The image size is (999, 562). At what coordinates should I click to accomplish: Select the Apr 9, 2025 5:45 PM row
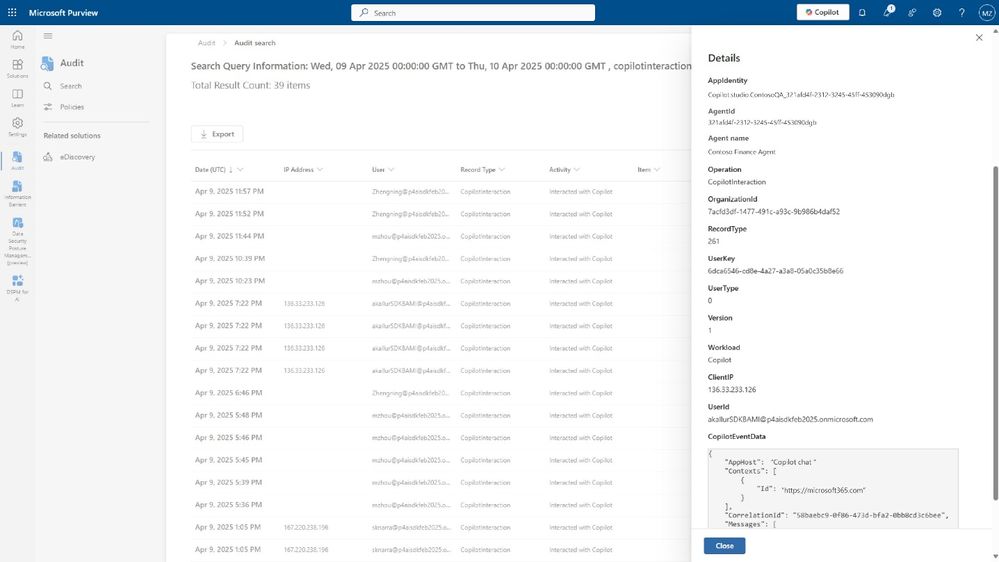click(x=441, y=460)
